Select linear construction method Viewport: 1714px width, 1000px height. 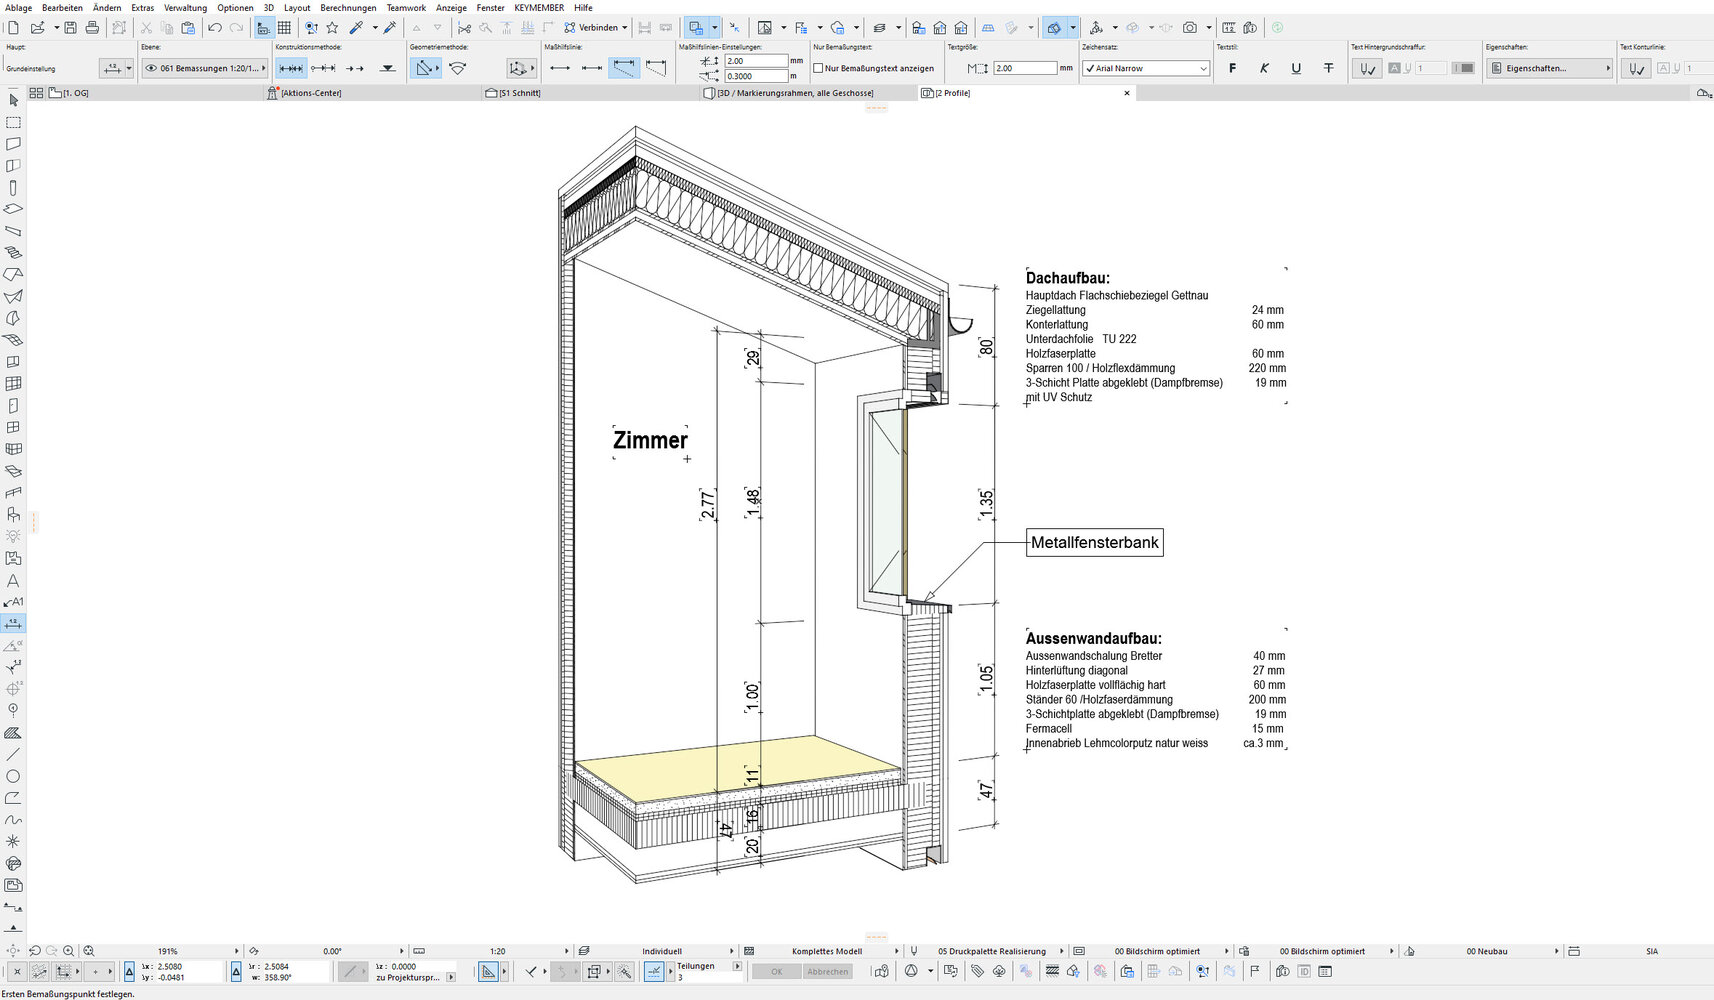(x=291, y=68)
